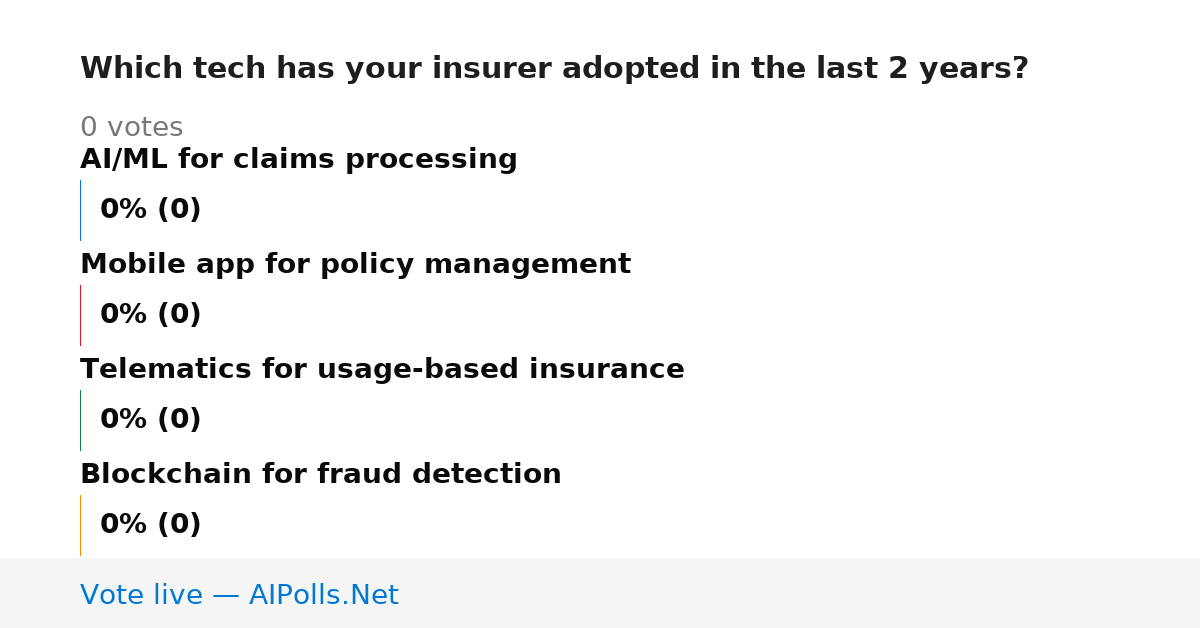Click the red bar under Mobile app option
Viewport: 1200px width, 628px height.
(80, 315)
